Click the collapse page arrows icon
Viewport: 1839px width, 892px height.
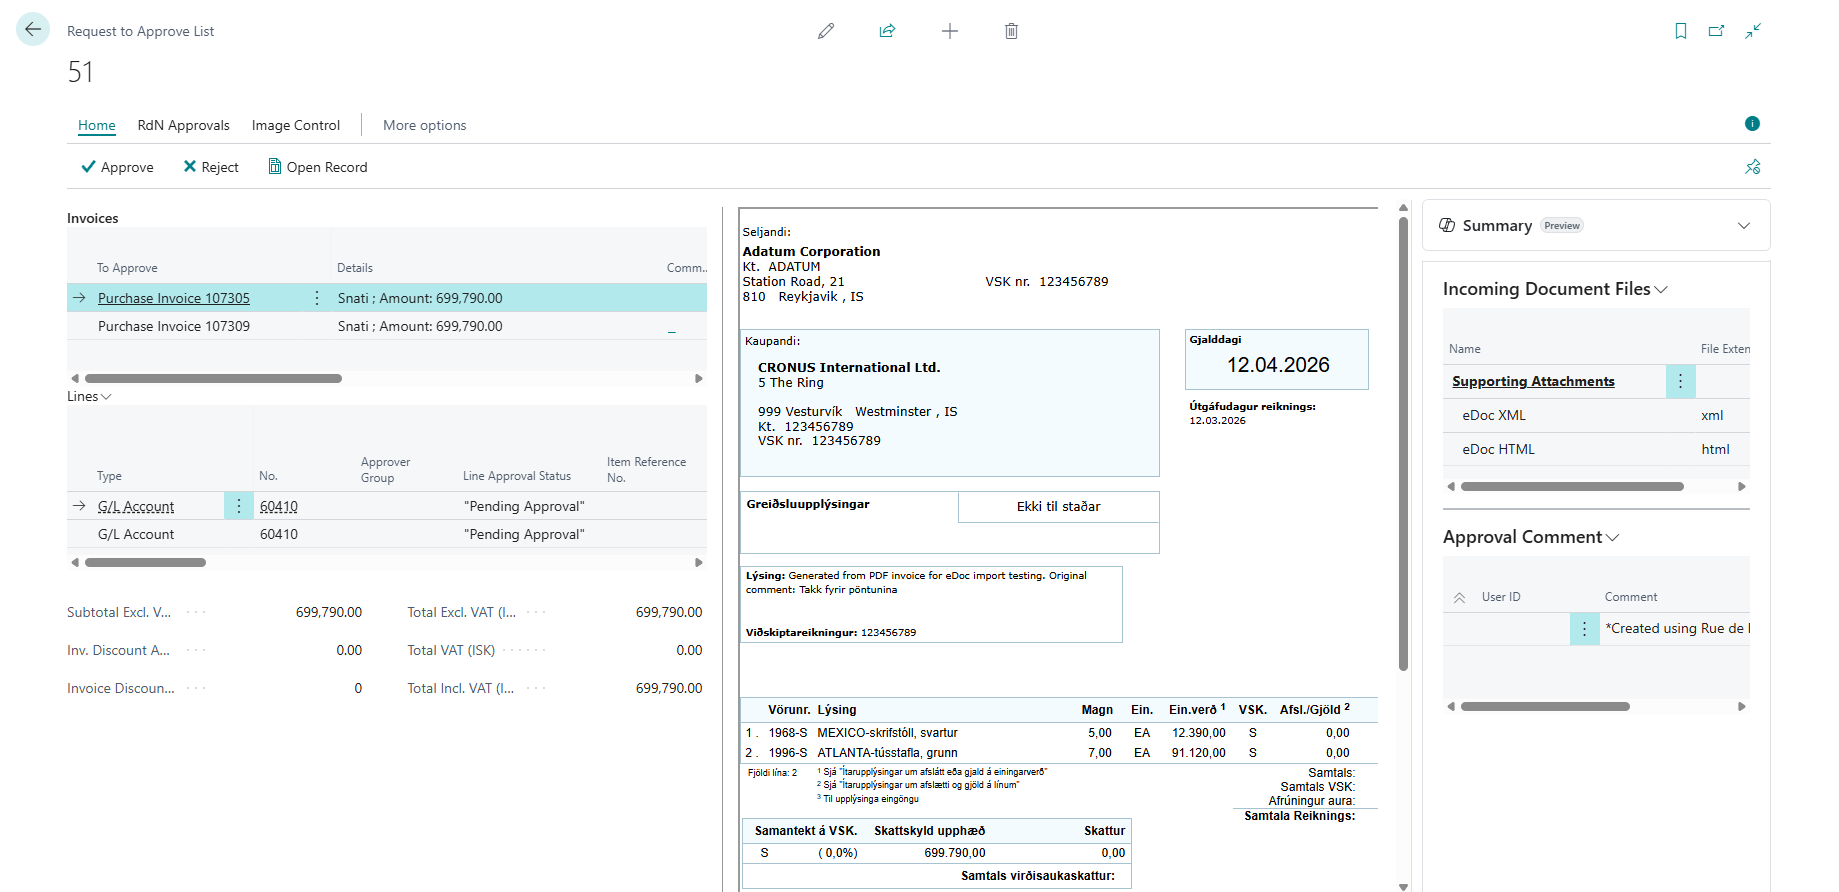pos(1753,31)
